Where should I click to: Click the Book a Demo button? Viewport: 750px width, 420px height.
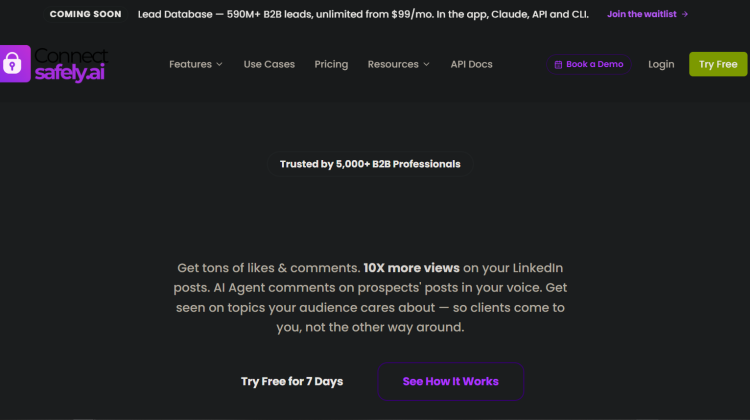[589, 64]
